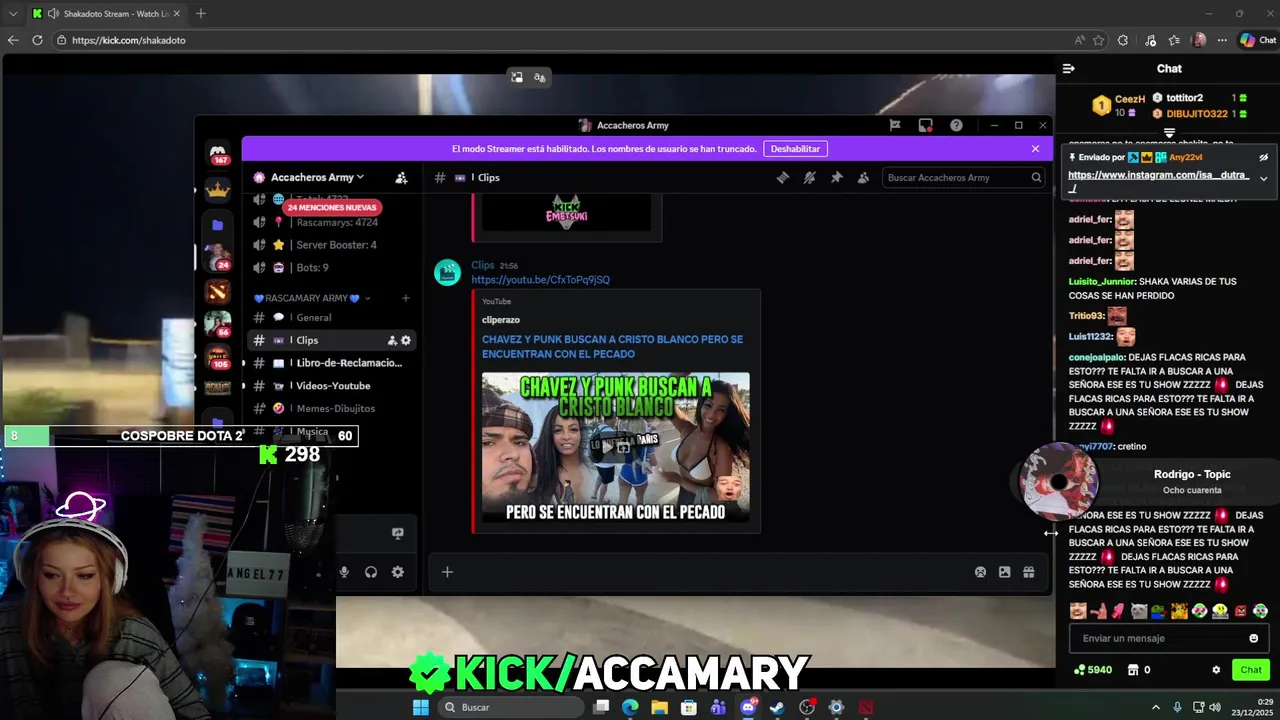Switch to Memes-Dibujitos channel
Image resolution: width=1280 pixels, height=720 pixels.
click(x=335, y=408)
